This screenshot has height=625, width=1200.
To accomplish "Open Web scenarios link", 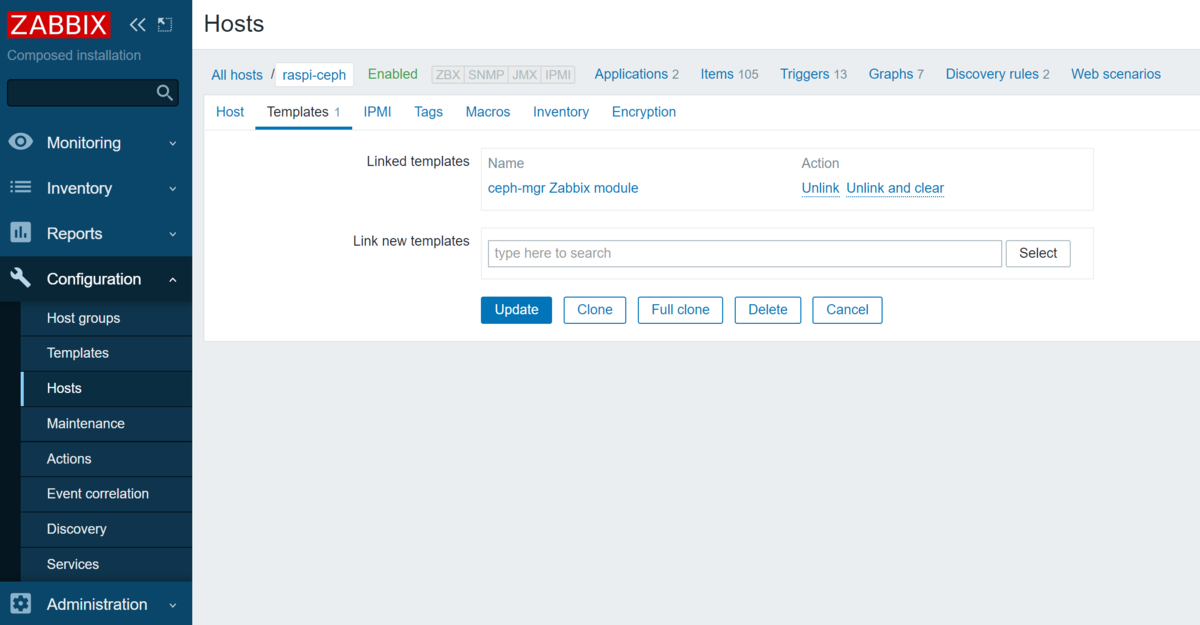I will tap(1116, 74).
